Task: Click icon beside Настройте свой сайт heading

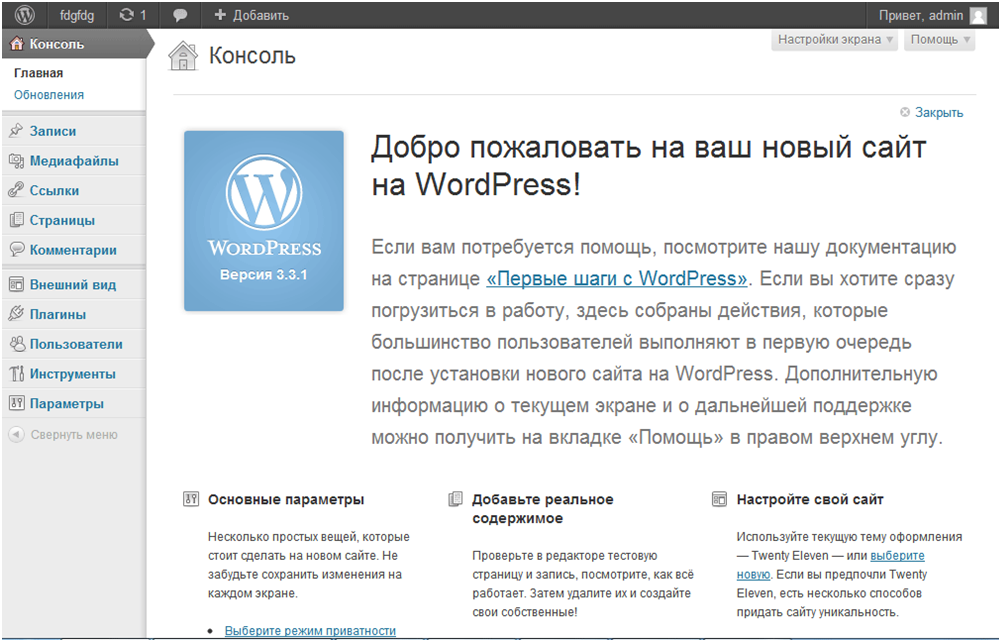Action: pyautogui.click(x=719, y=499)
